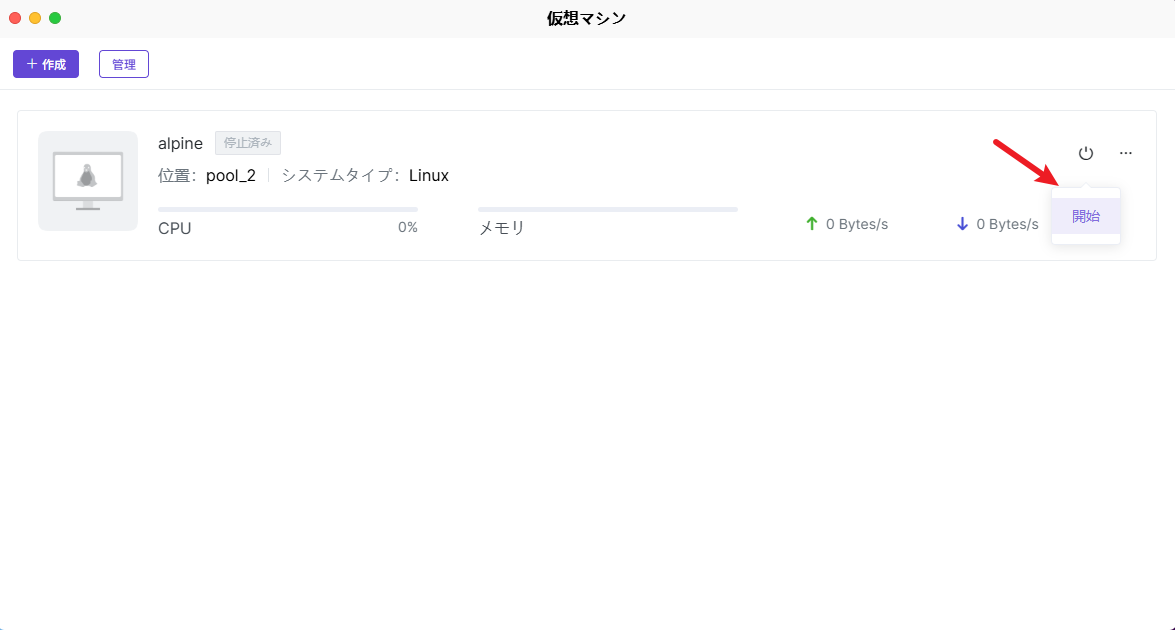
Task: Click the メモリ usage progress bar
Action: coord(608,209)
